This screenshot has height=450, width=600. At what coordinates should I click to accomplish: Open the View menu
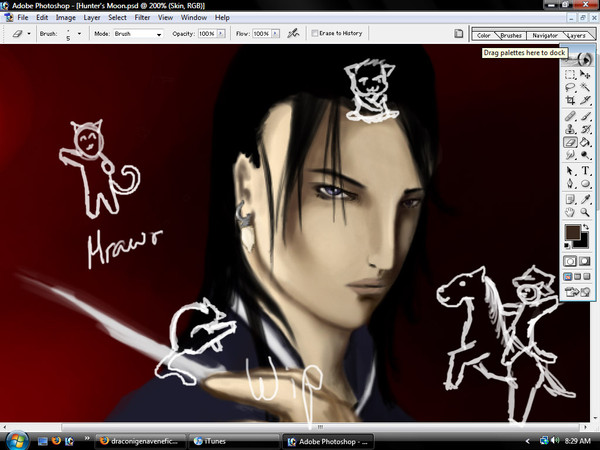[165, 18]
